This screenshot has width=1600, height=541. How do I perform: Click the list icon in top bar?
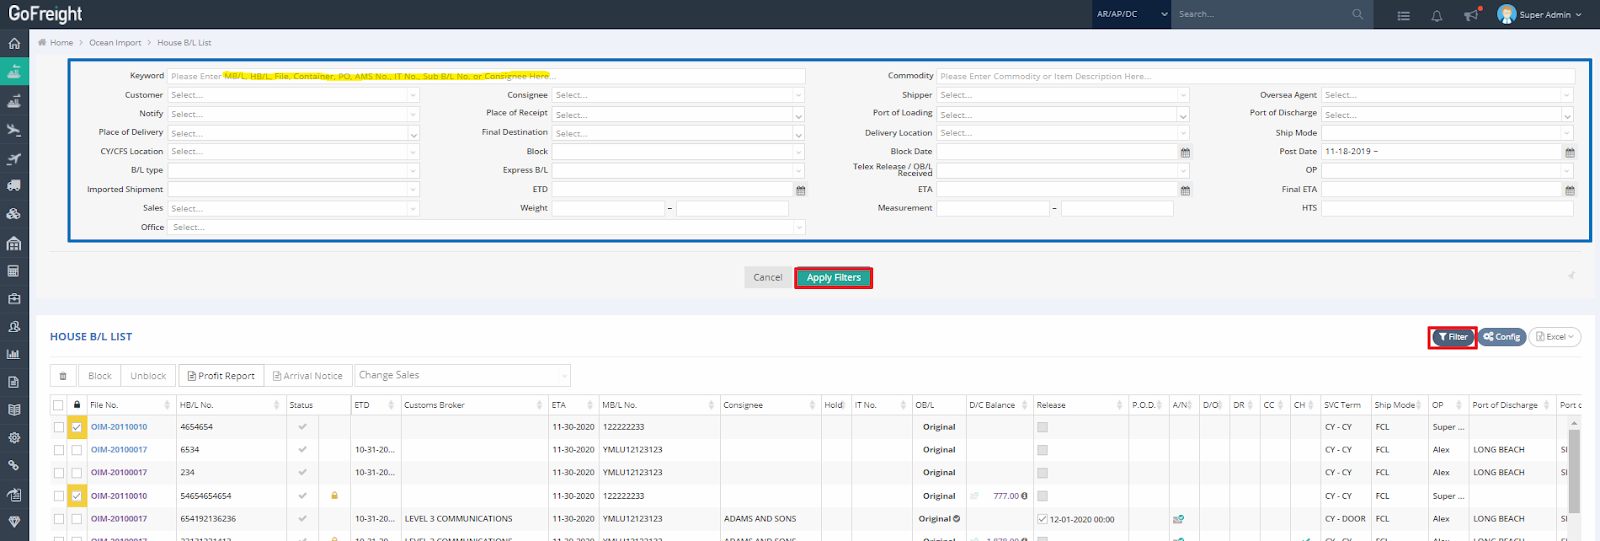[1403, 15]
